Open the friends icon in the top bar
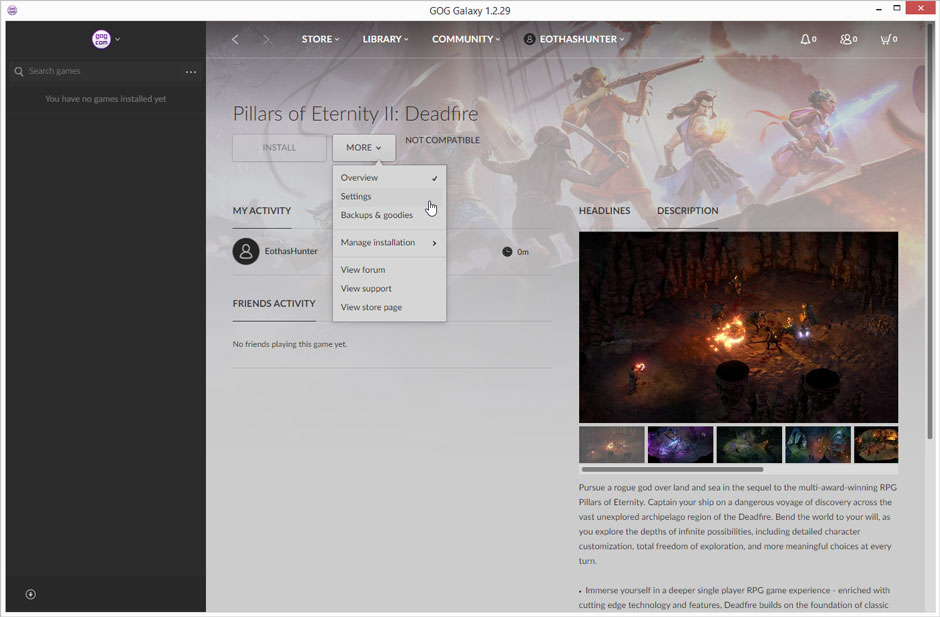 [848, 39]
